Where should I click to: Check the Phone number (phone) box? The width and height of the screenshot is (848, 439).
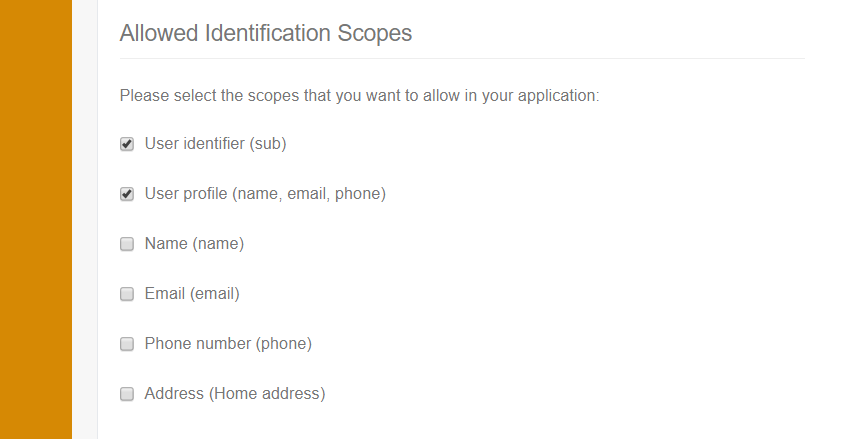127,344
